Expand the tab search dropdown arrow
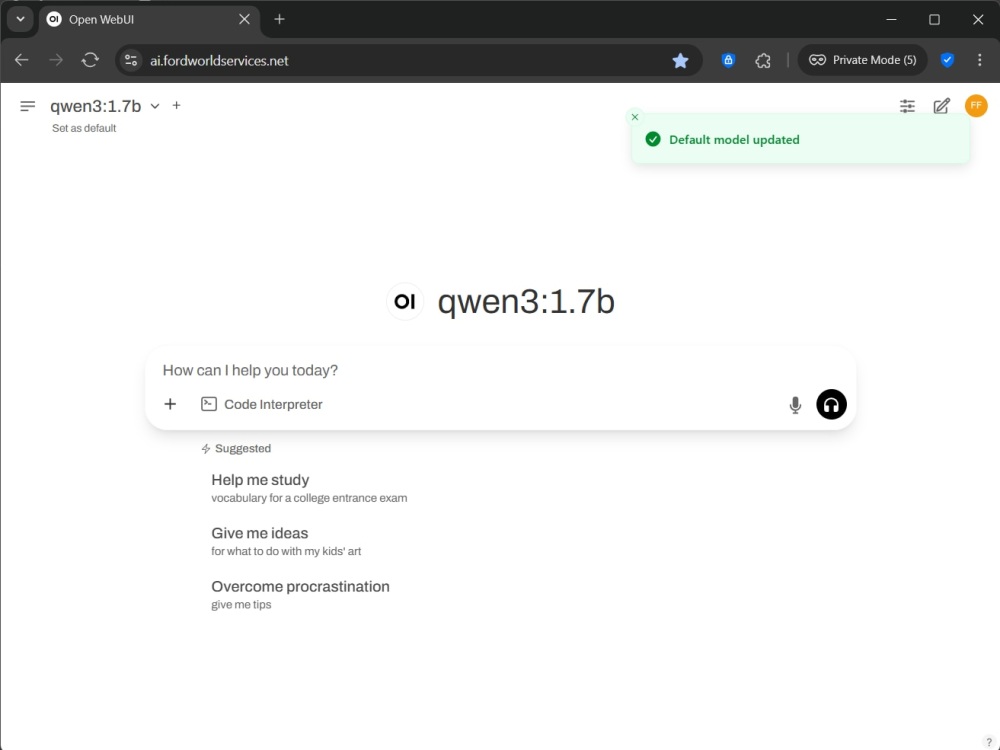Viewport: 1000px width, 750px height. coord(20,19)
